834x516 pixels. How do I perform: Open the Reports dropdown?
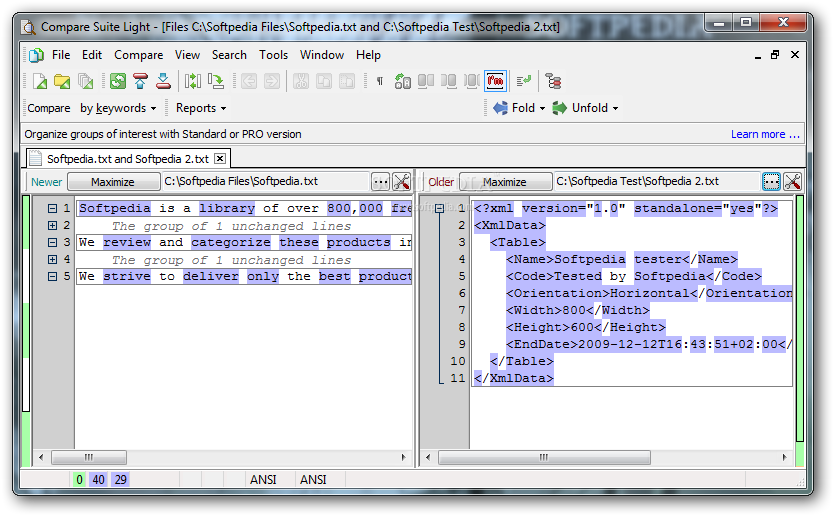[201, 108]
